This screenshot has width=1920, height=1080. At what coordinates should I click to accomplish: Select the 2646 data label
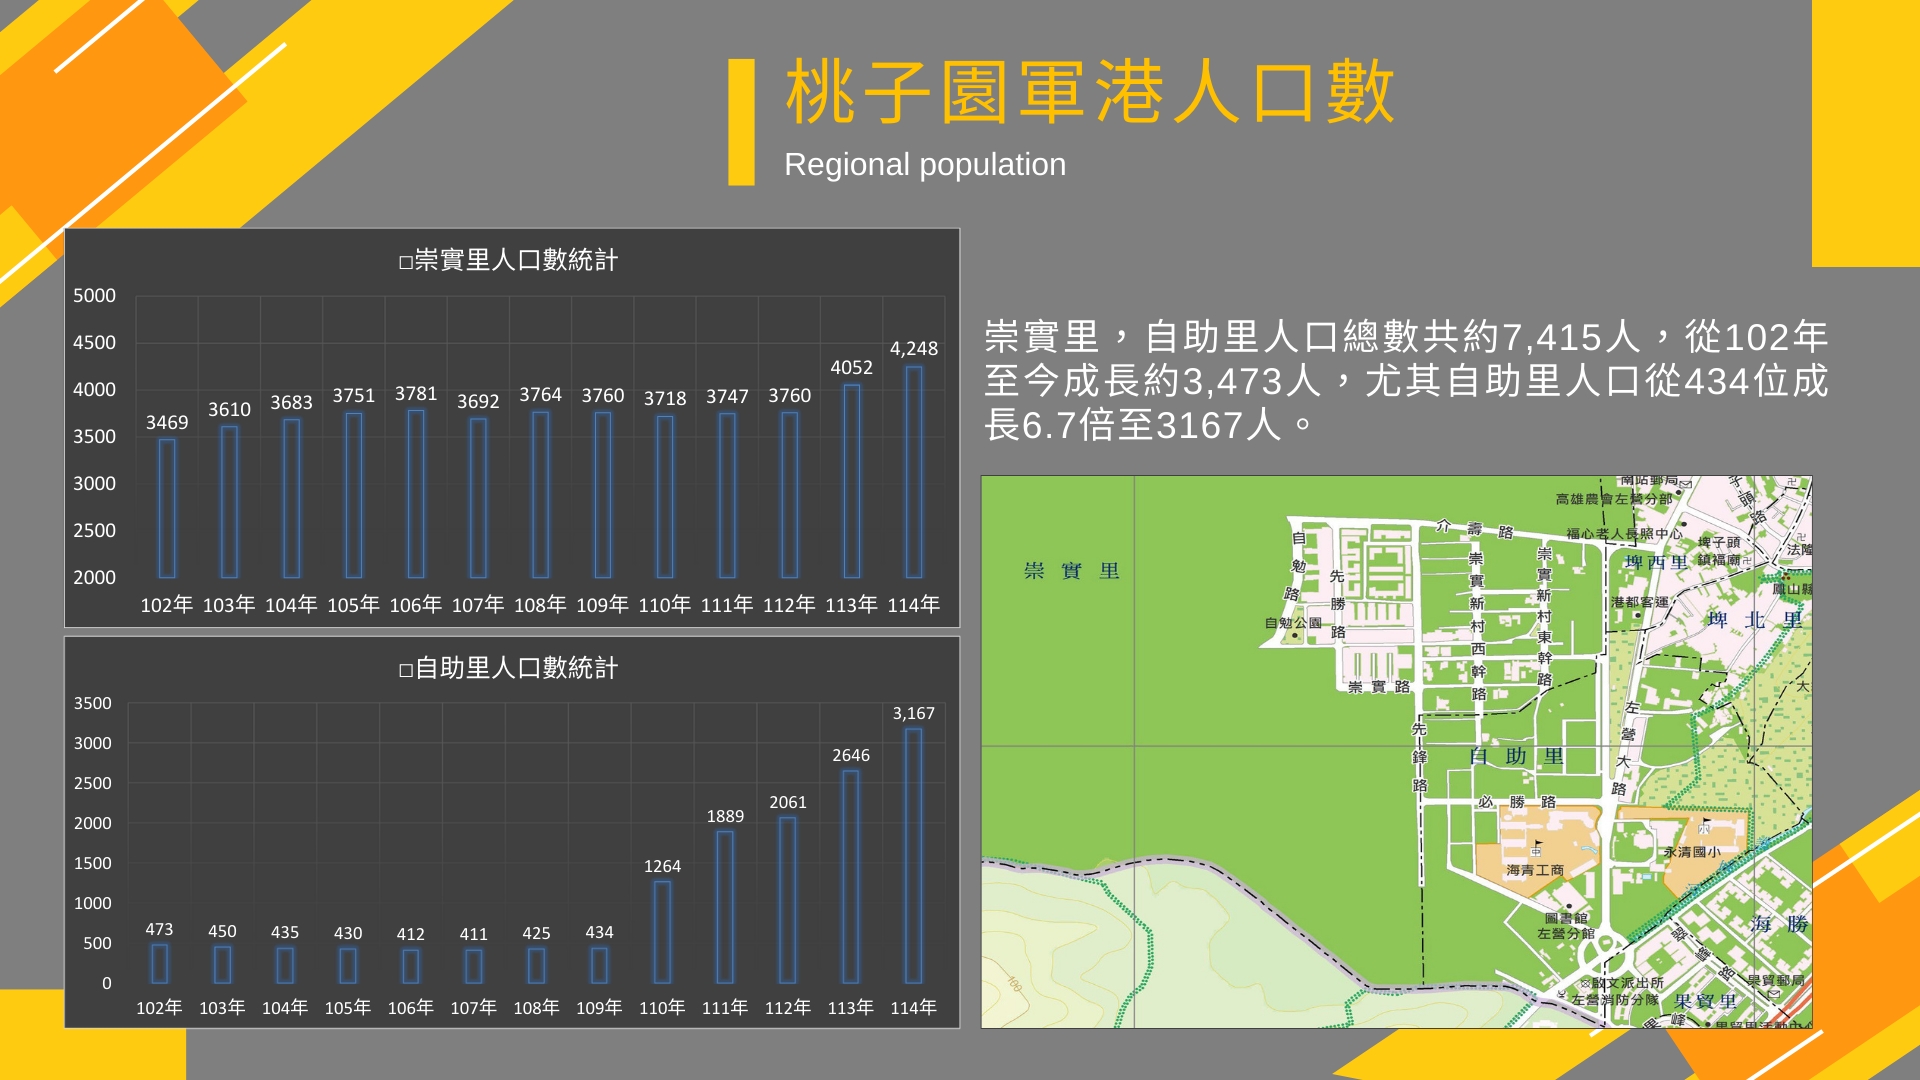coord(851,755)
